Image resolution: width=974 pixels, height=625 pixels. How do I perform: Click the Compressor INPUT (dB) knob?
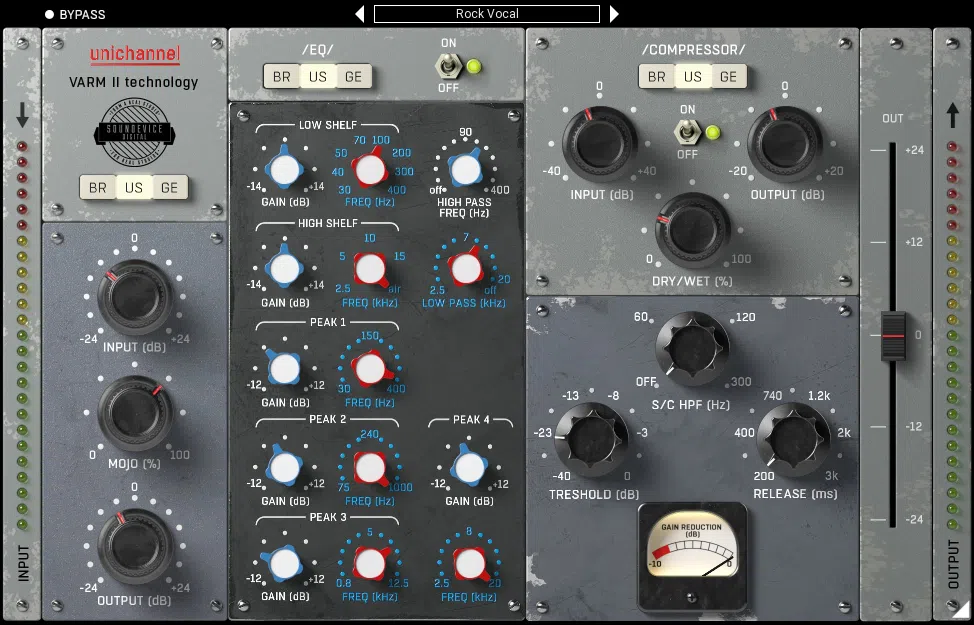[600, 144]
